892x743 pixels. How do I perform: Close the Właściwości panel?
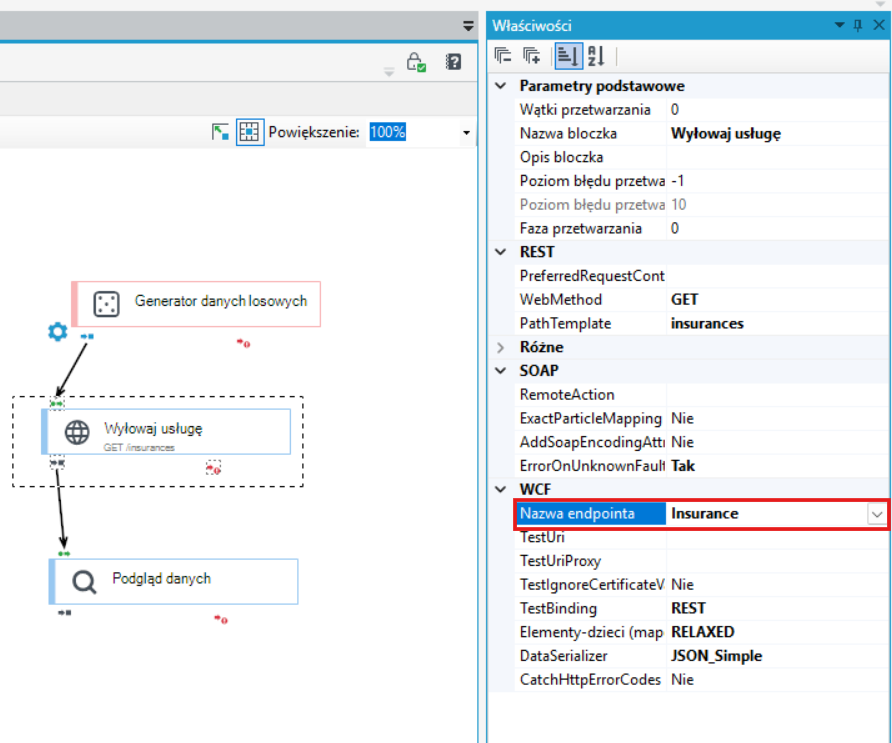[878, 25]
